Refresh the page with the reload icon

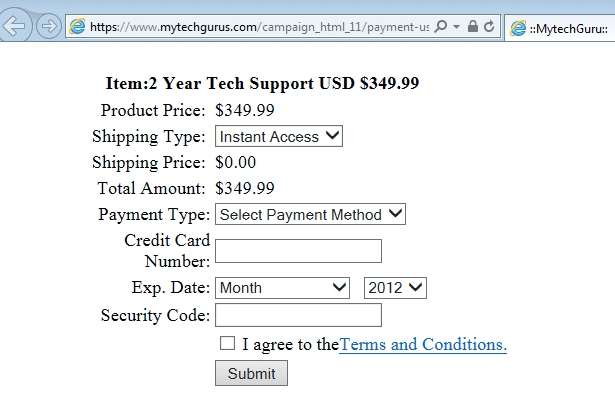click(x=489, y=26)
